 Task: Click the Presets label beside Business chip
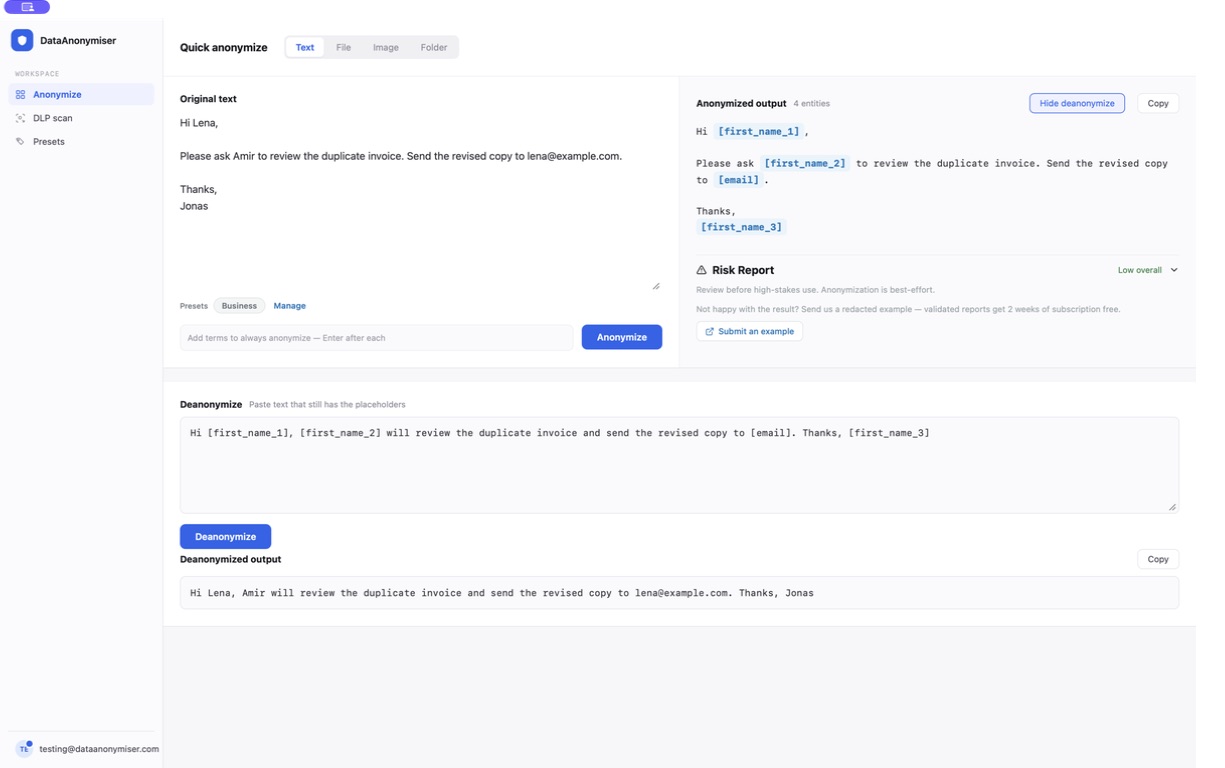coord(194,306)
